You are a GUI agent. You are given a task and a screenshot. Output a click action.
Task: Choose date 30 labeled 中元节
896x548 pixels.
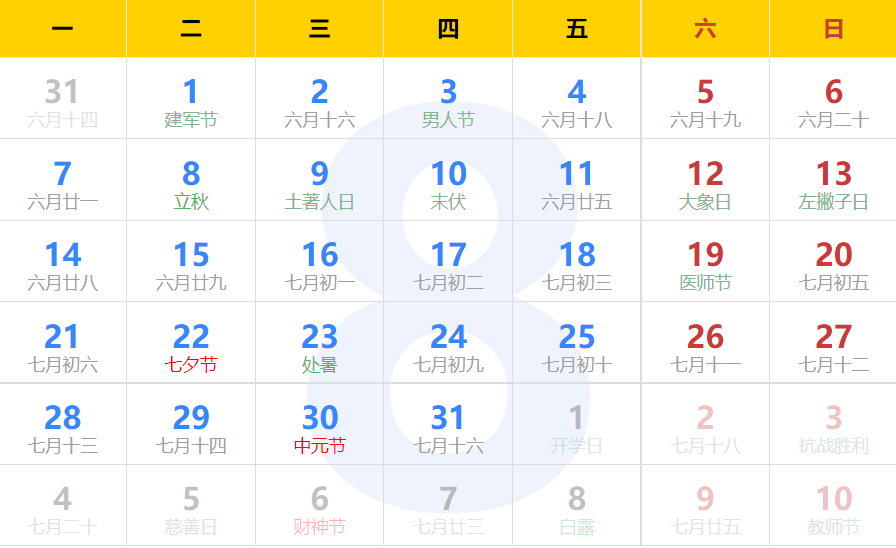[x=319, y=424]
